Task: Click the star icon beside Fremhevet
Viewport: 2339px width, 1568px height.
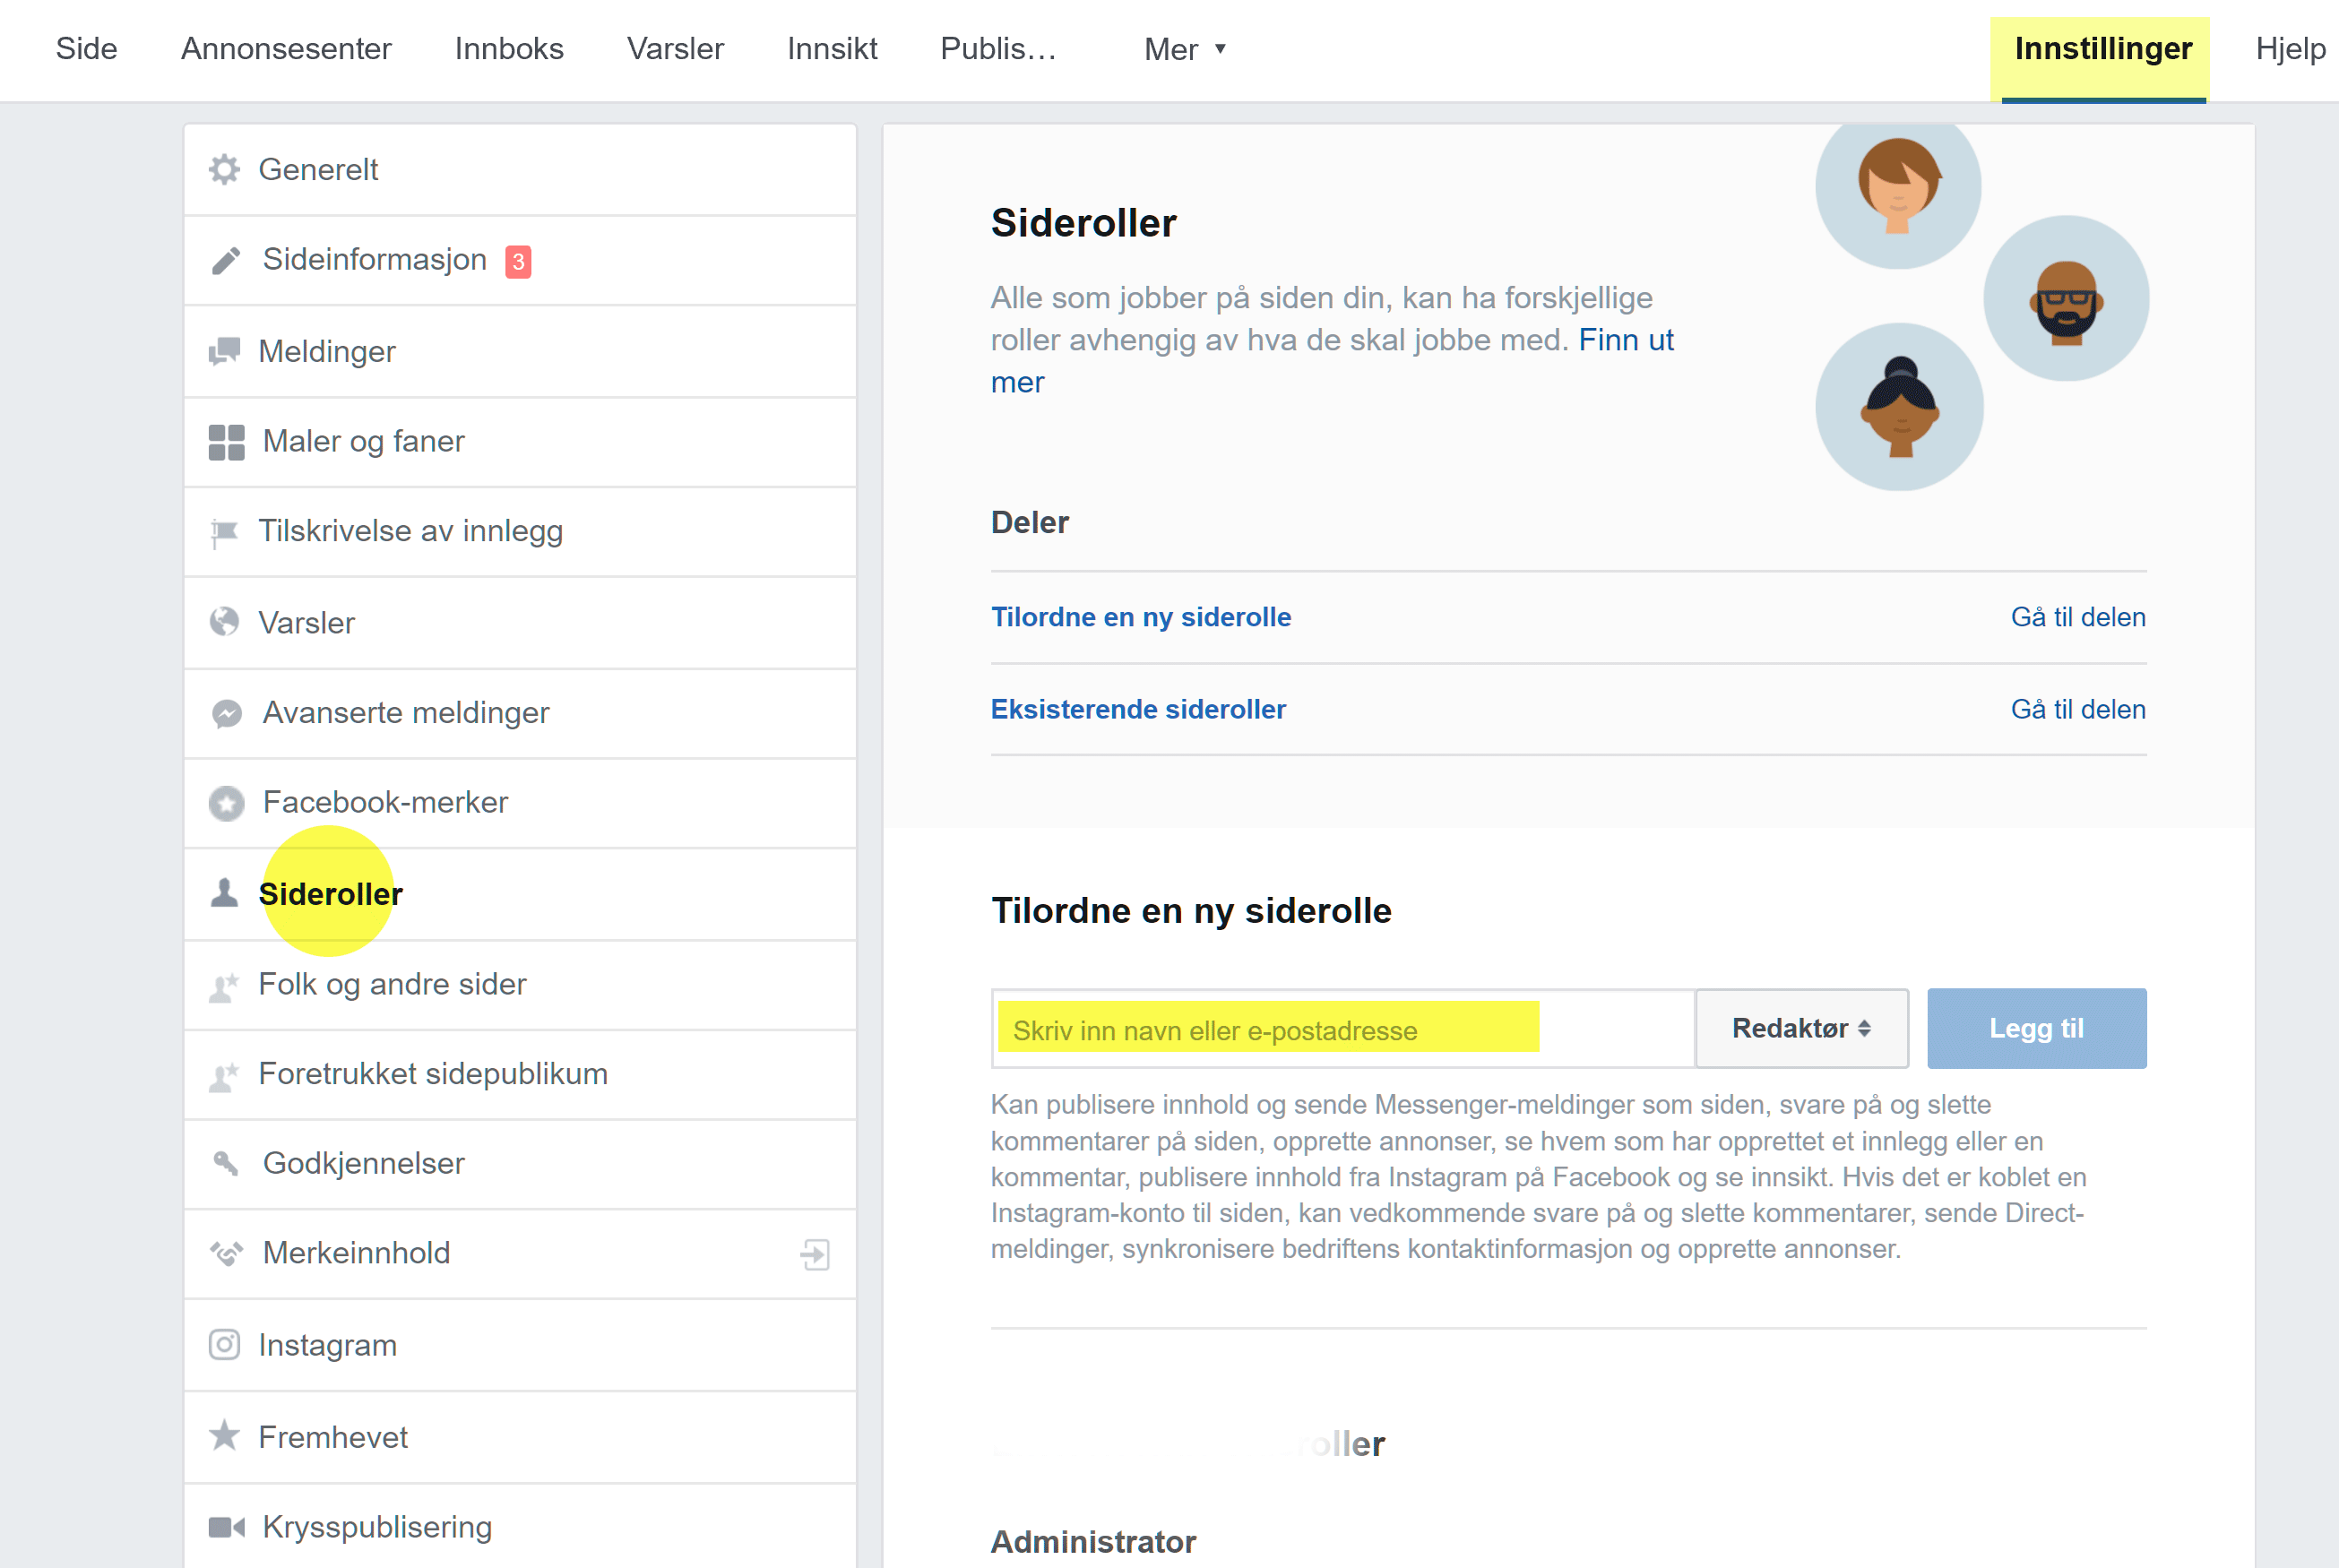Action: click(x=224, y=1436)
